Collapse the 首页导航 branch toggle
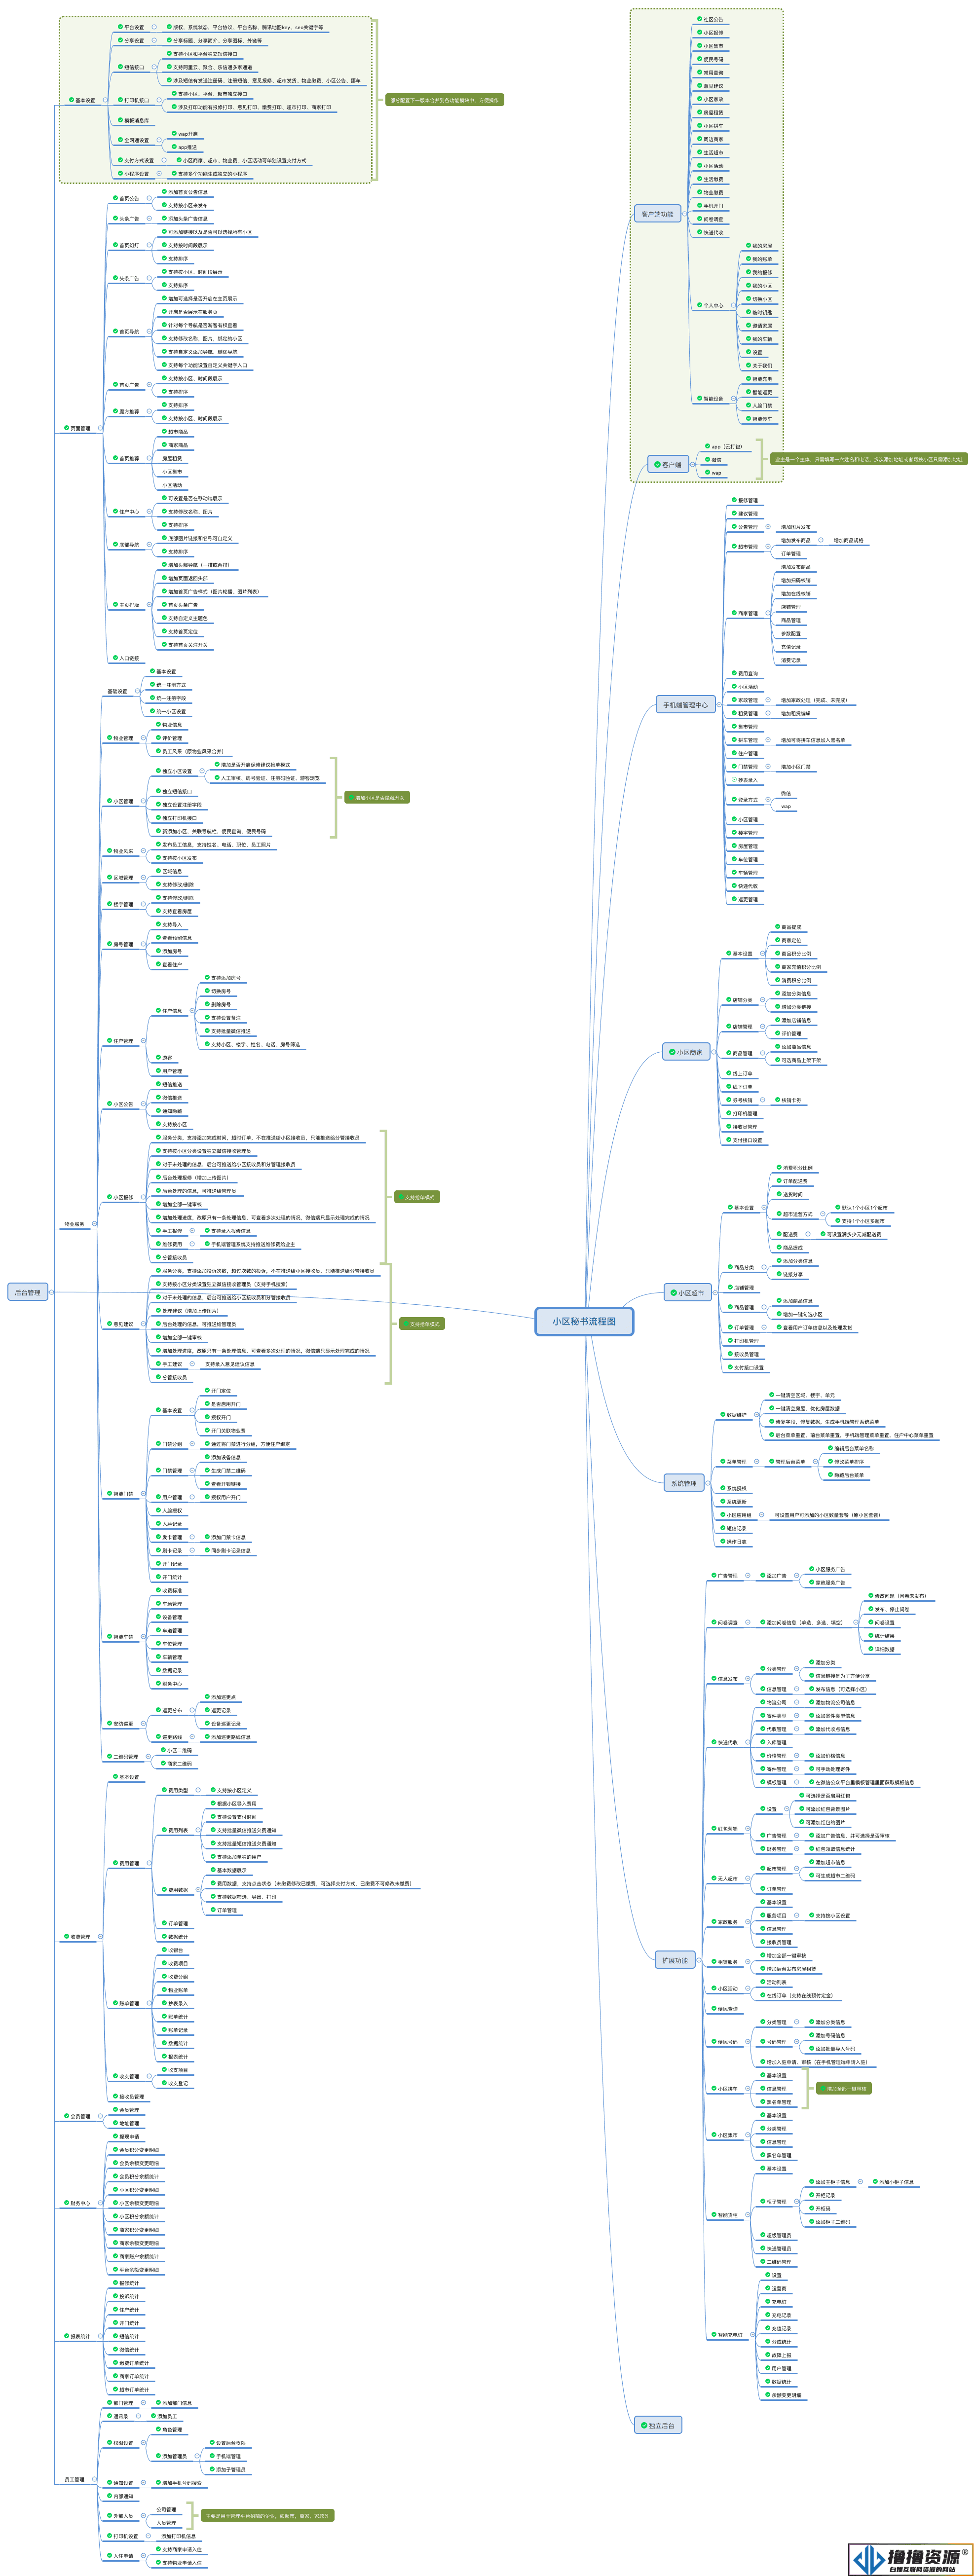 [x=150, y=332]
